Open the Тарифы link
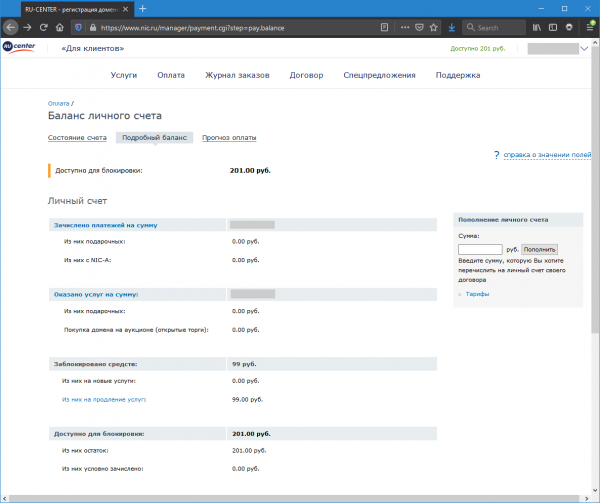 [x=479, y=294]
